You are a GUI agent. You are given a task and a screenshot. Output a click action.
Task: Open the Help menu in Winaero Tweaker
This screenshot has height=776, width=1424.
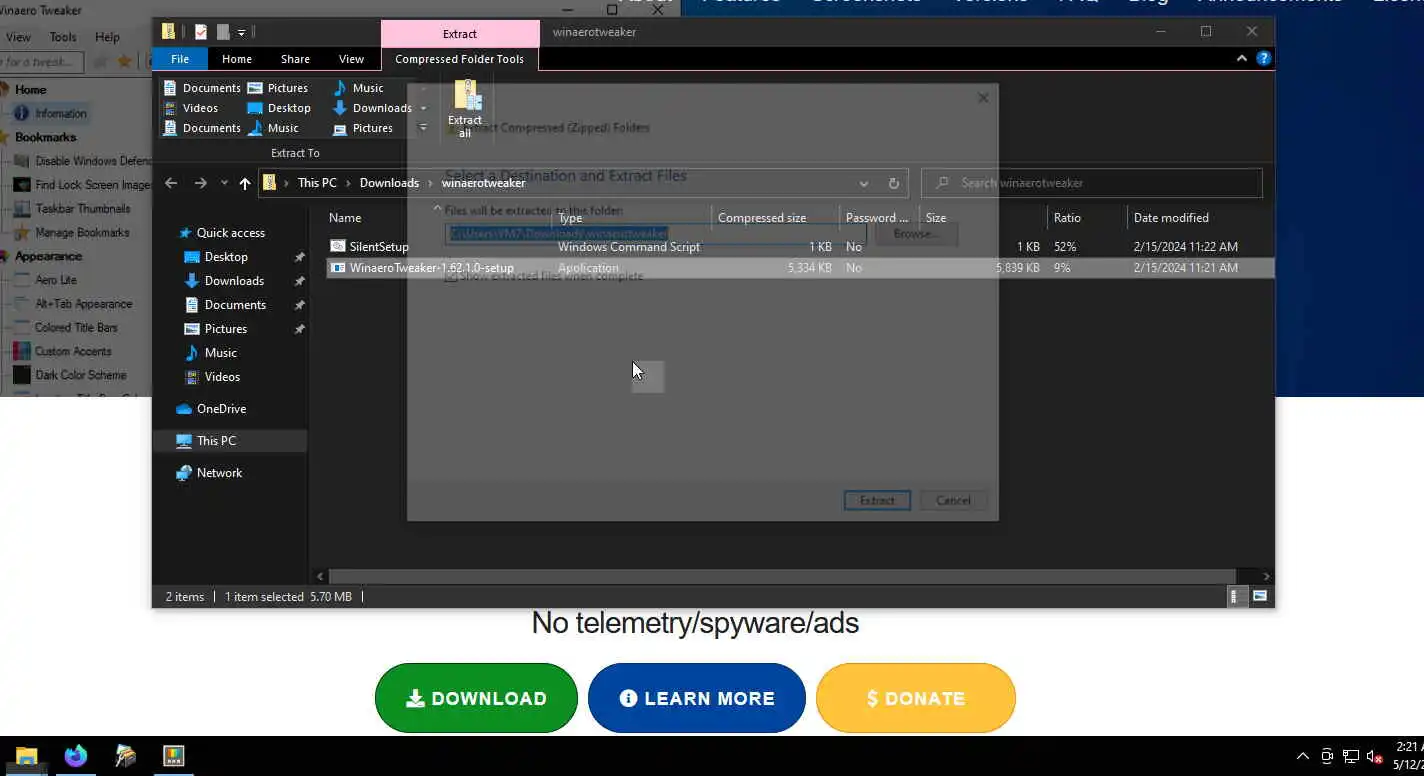tap(107, 37)
